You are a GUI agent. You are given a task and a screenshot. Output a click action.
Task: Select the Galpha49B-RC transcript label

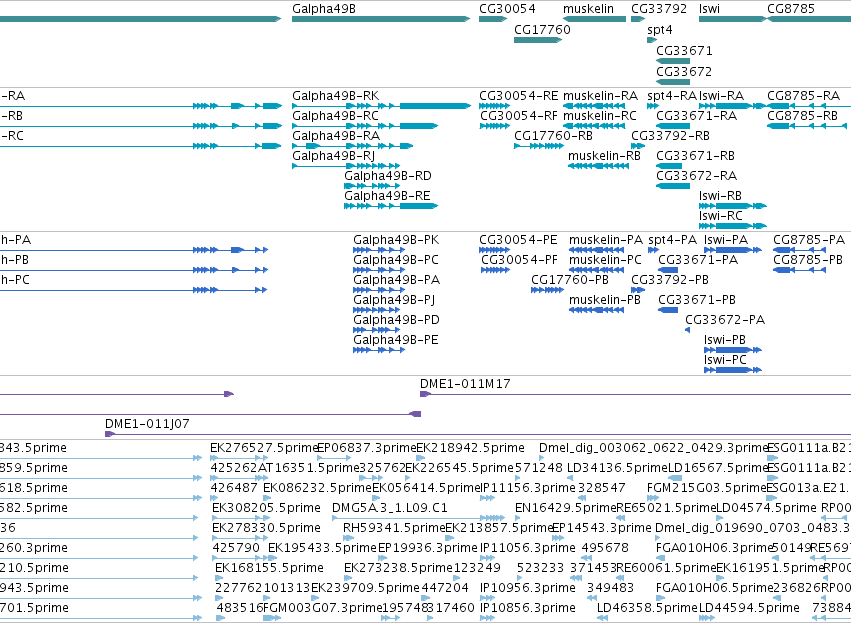(335, 116)
